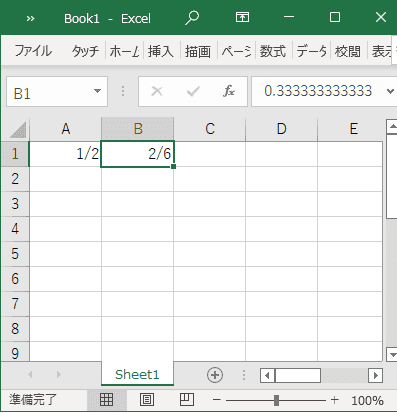Switch to Normal view icon

tap(107, 399)
